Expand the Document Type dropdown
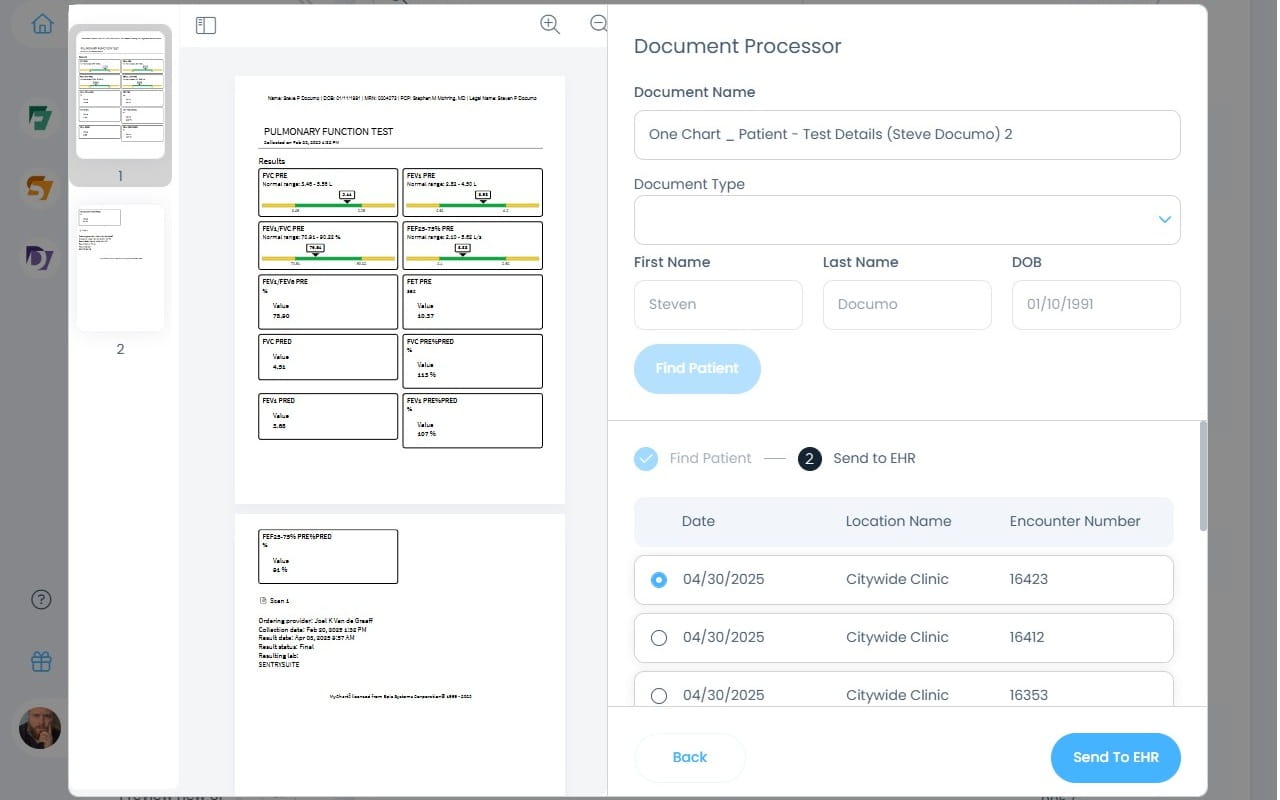Viewport: 1280px width, 800px height. tap(1164, 220)
